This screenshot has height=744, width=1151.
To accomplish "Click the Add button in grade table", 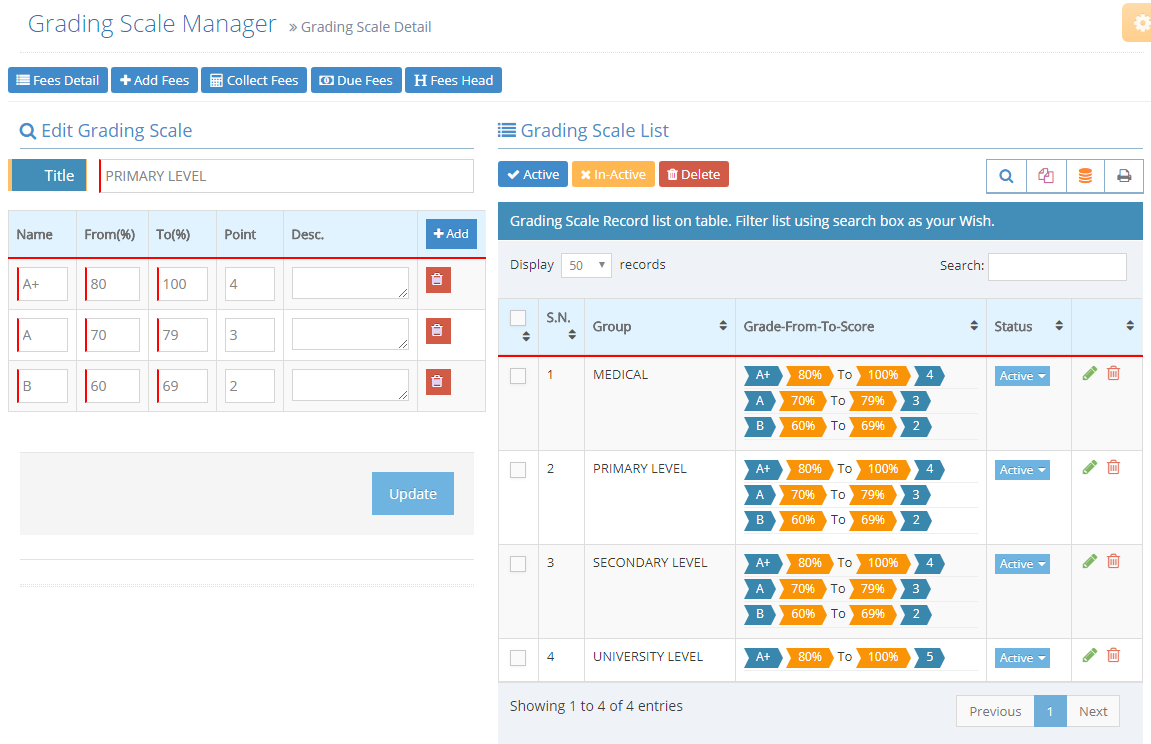I will [451, 234].
